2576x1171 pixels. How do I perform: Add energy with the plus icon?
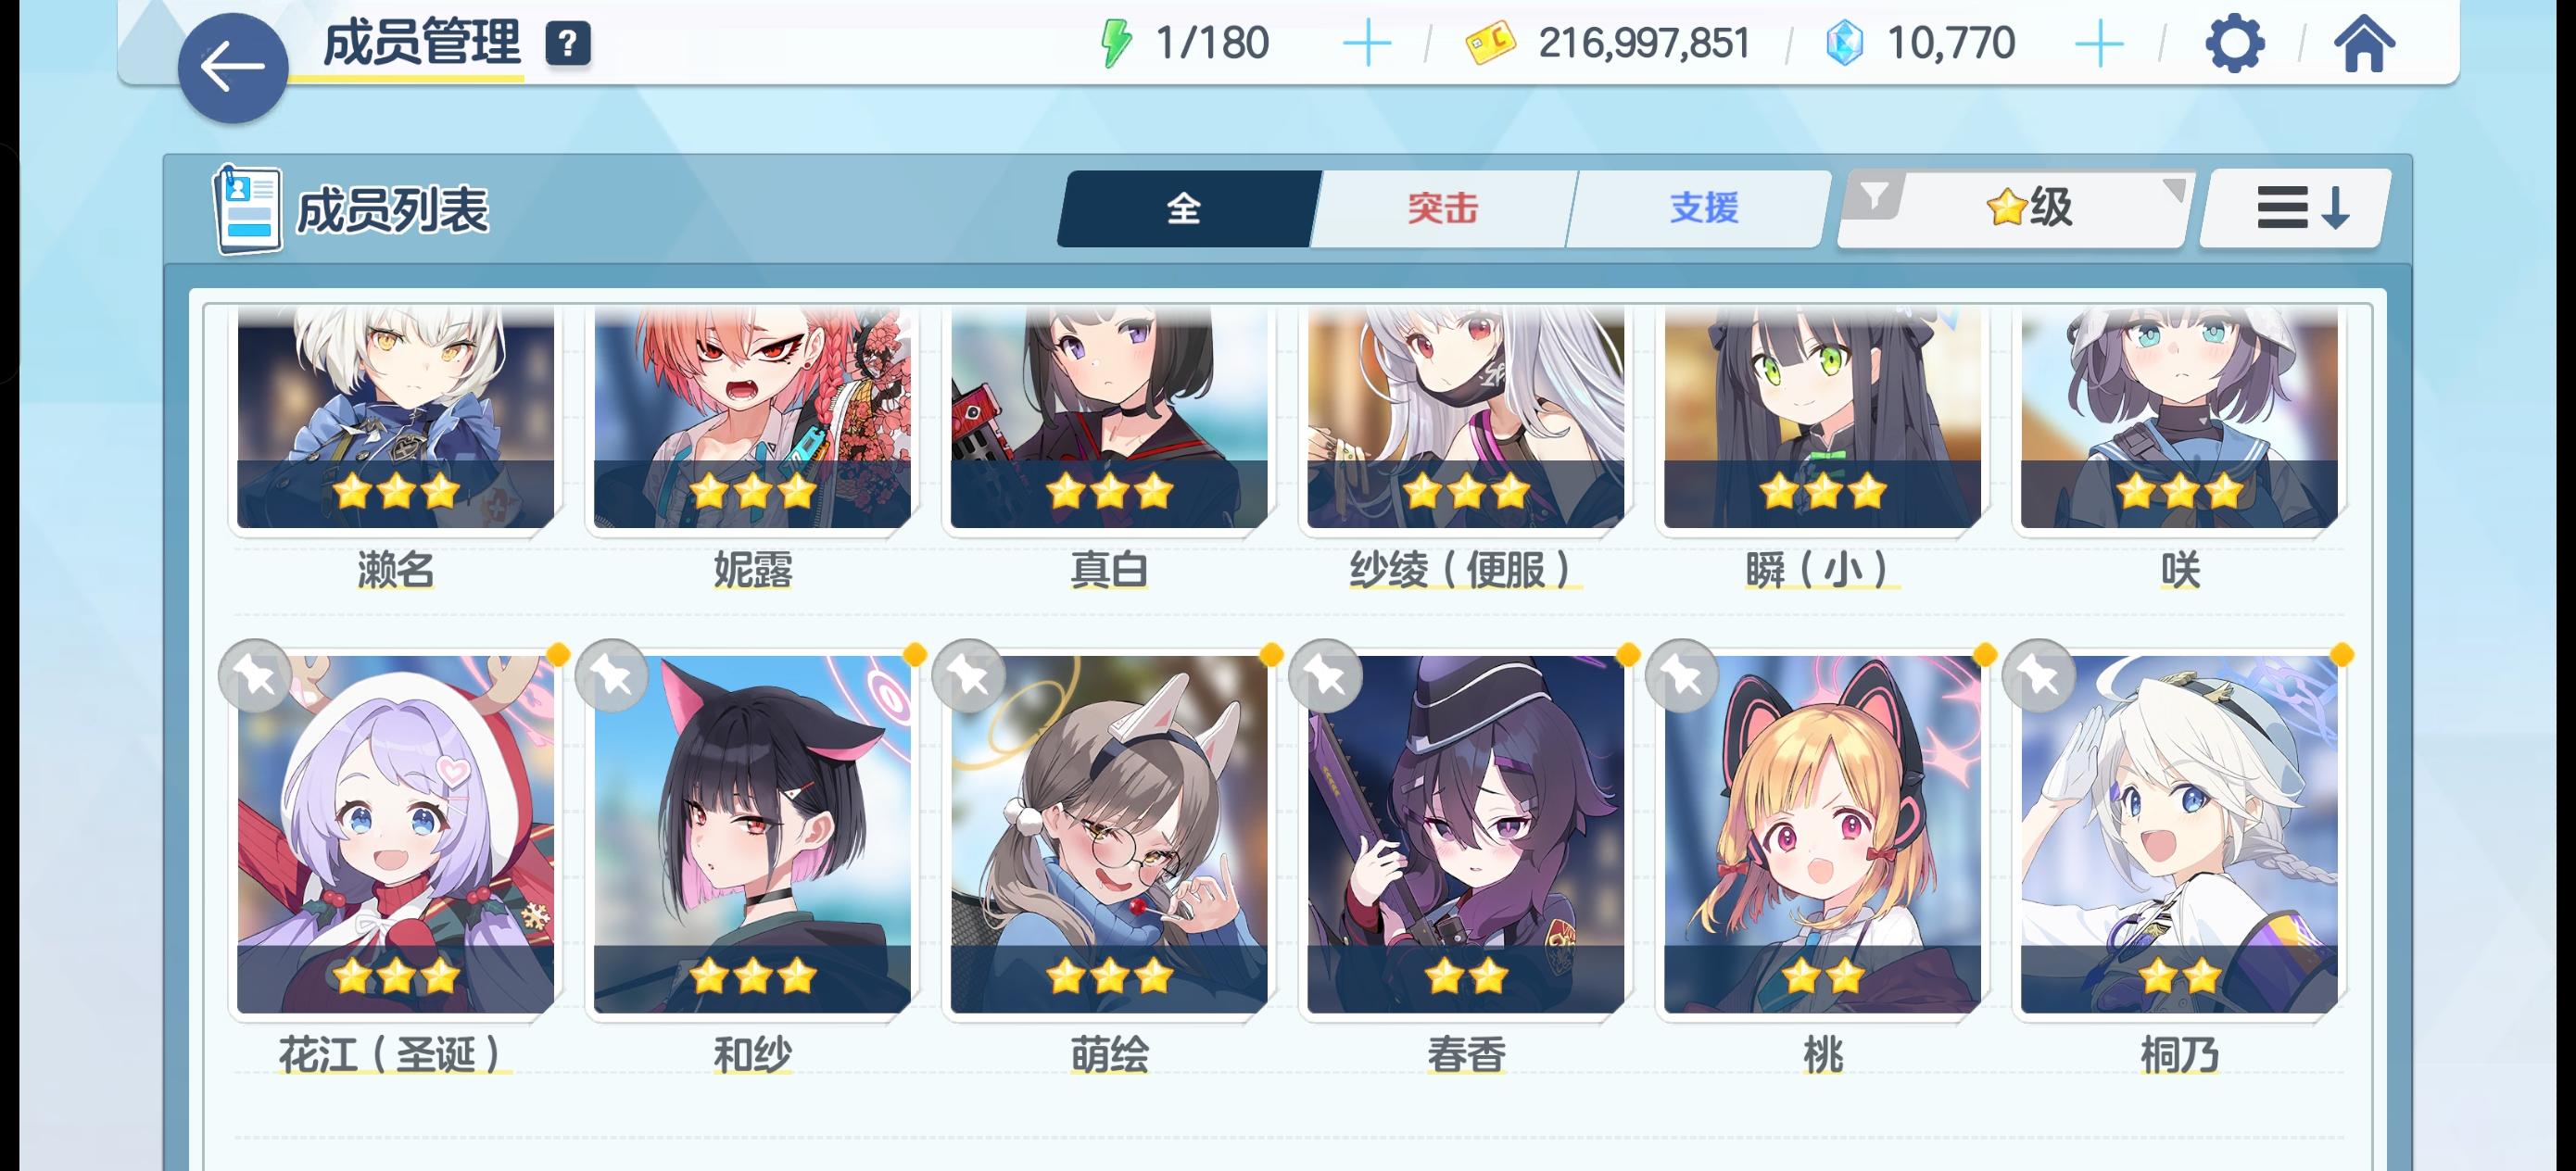pyautogui.click(x=1366, y=44)
